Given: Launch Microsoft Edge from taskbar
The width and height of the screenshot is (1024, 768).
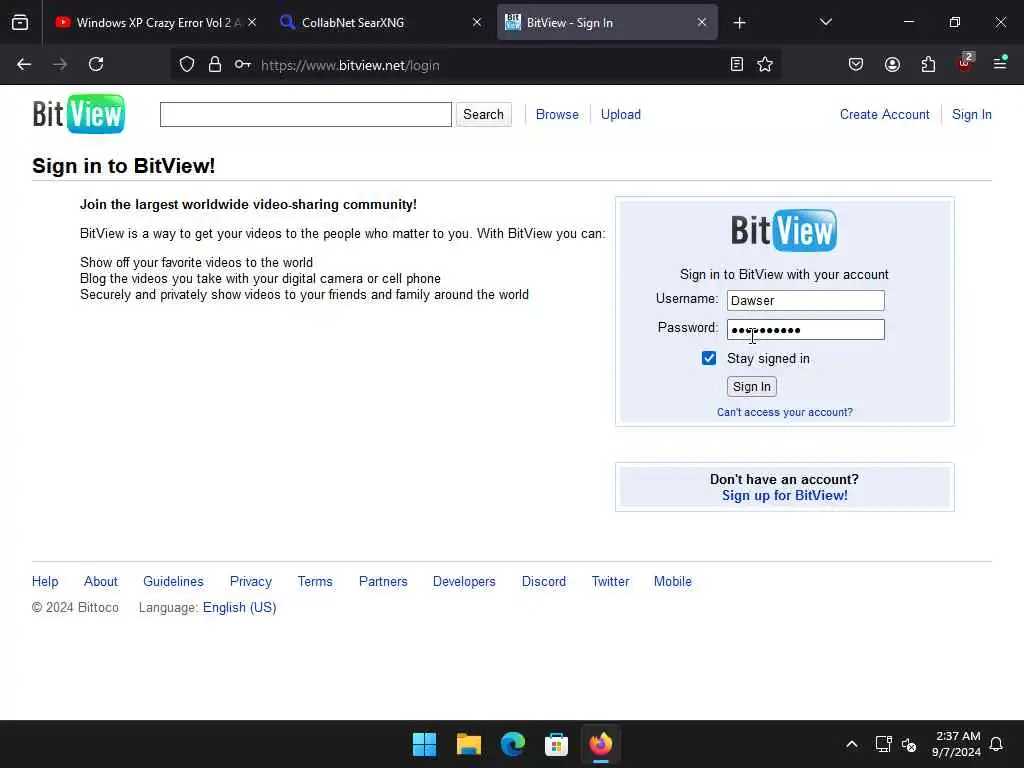Looking at the screenshot, I should click(x=513, y=744).
